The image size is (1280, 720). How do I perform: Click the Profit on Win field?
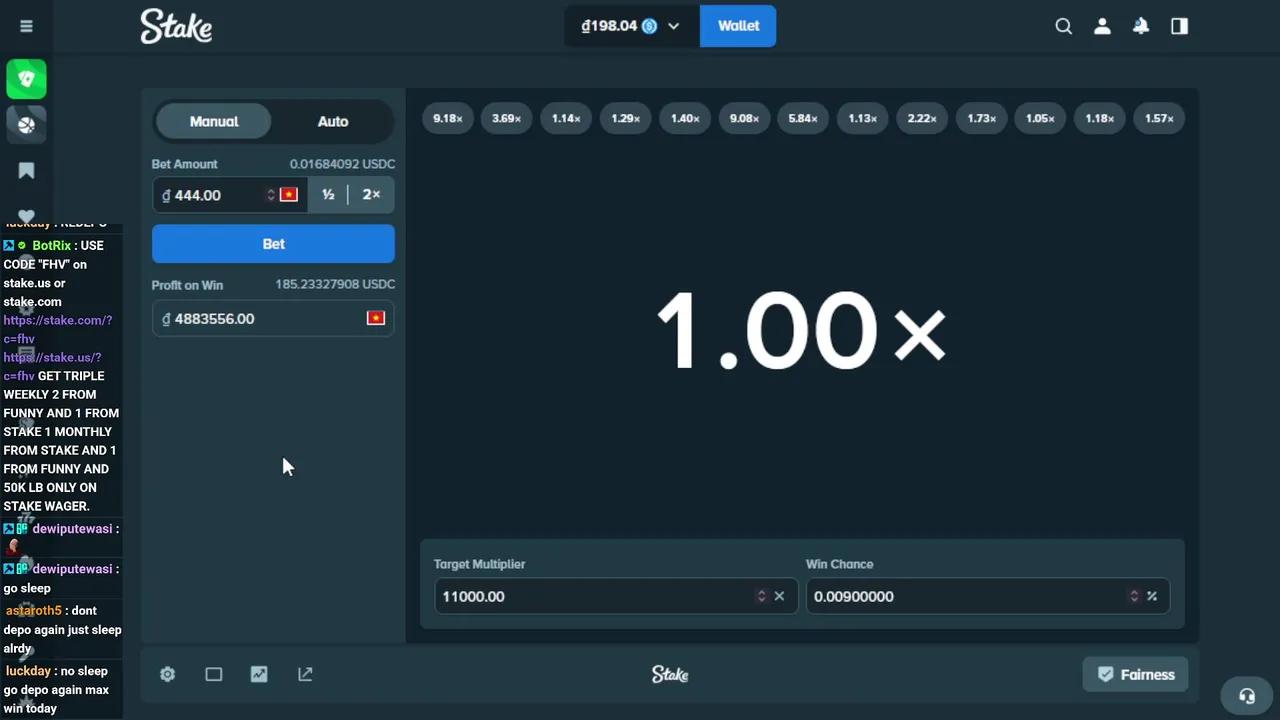tap(273, 319)
